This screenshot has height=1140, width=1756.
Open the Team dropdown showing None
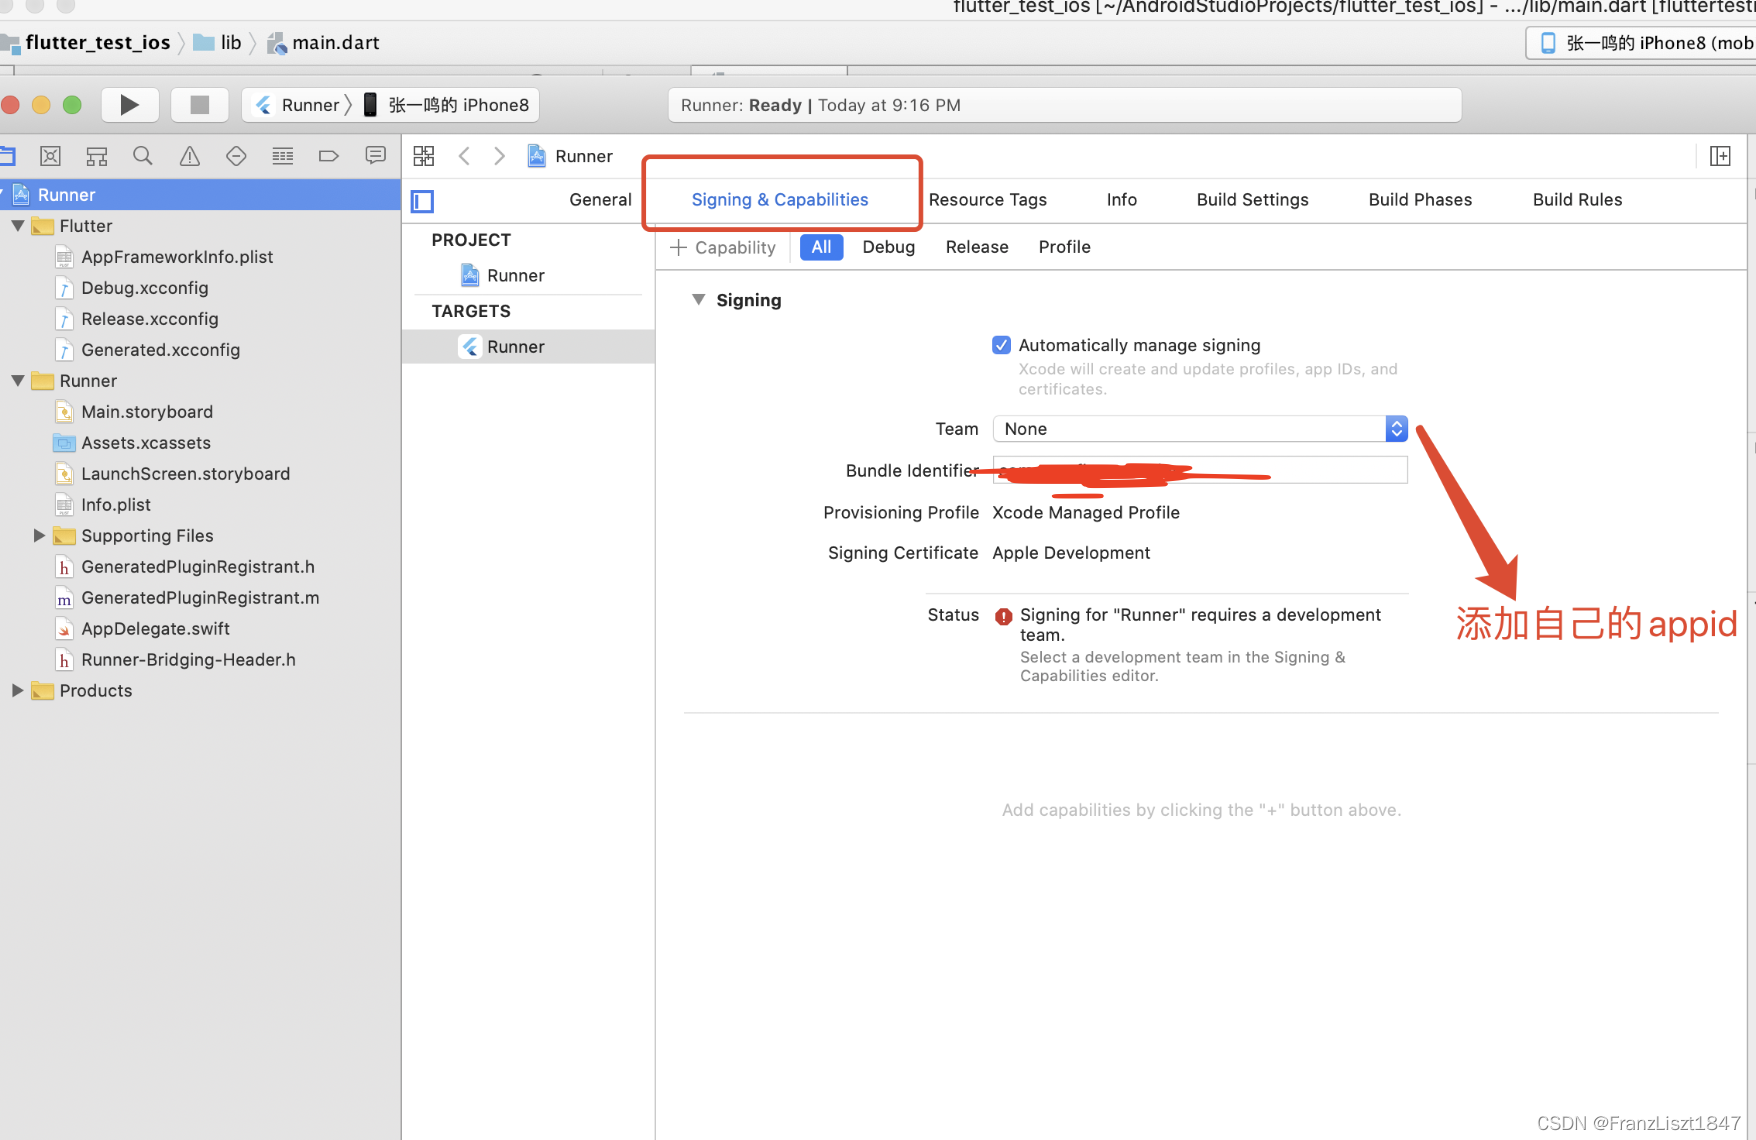pyautogui.click(x=1200, y=429)
